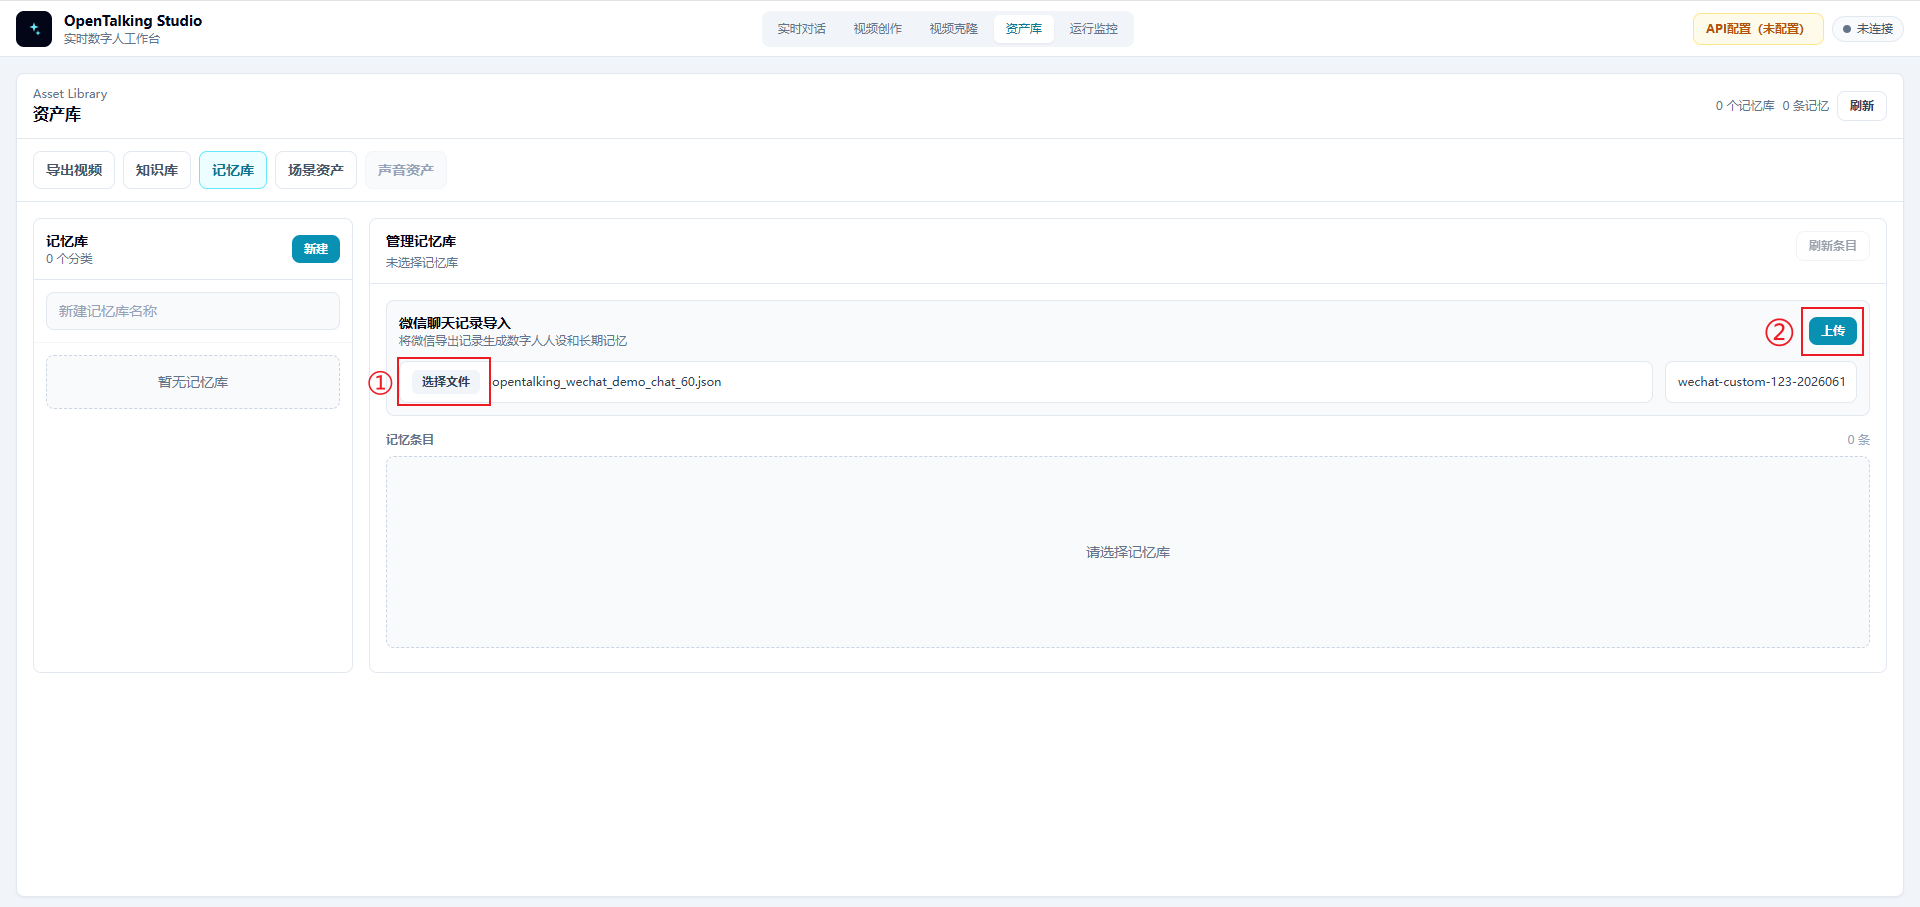The width and height of the screenshot is (1920, 907).
Task: Click the 0 条记忆 counter text
Action: pyautogui.click(x=1805, y=106)
